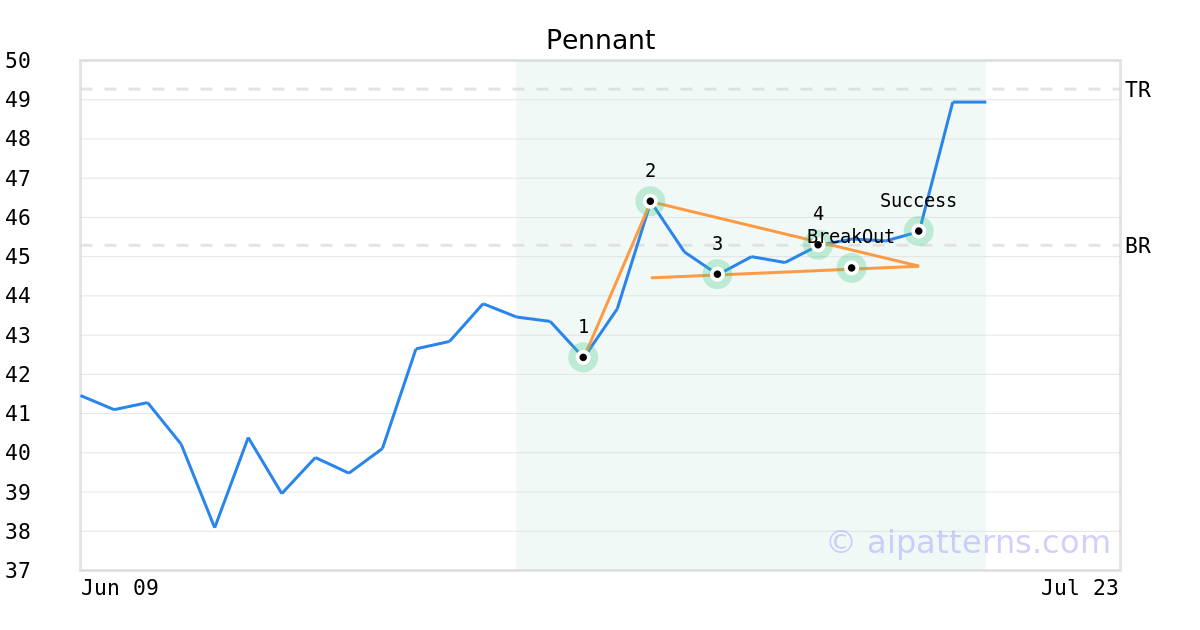Select pattern point marker 3

(717, 274)
